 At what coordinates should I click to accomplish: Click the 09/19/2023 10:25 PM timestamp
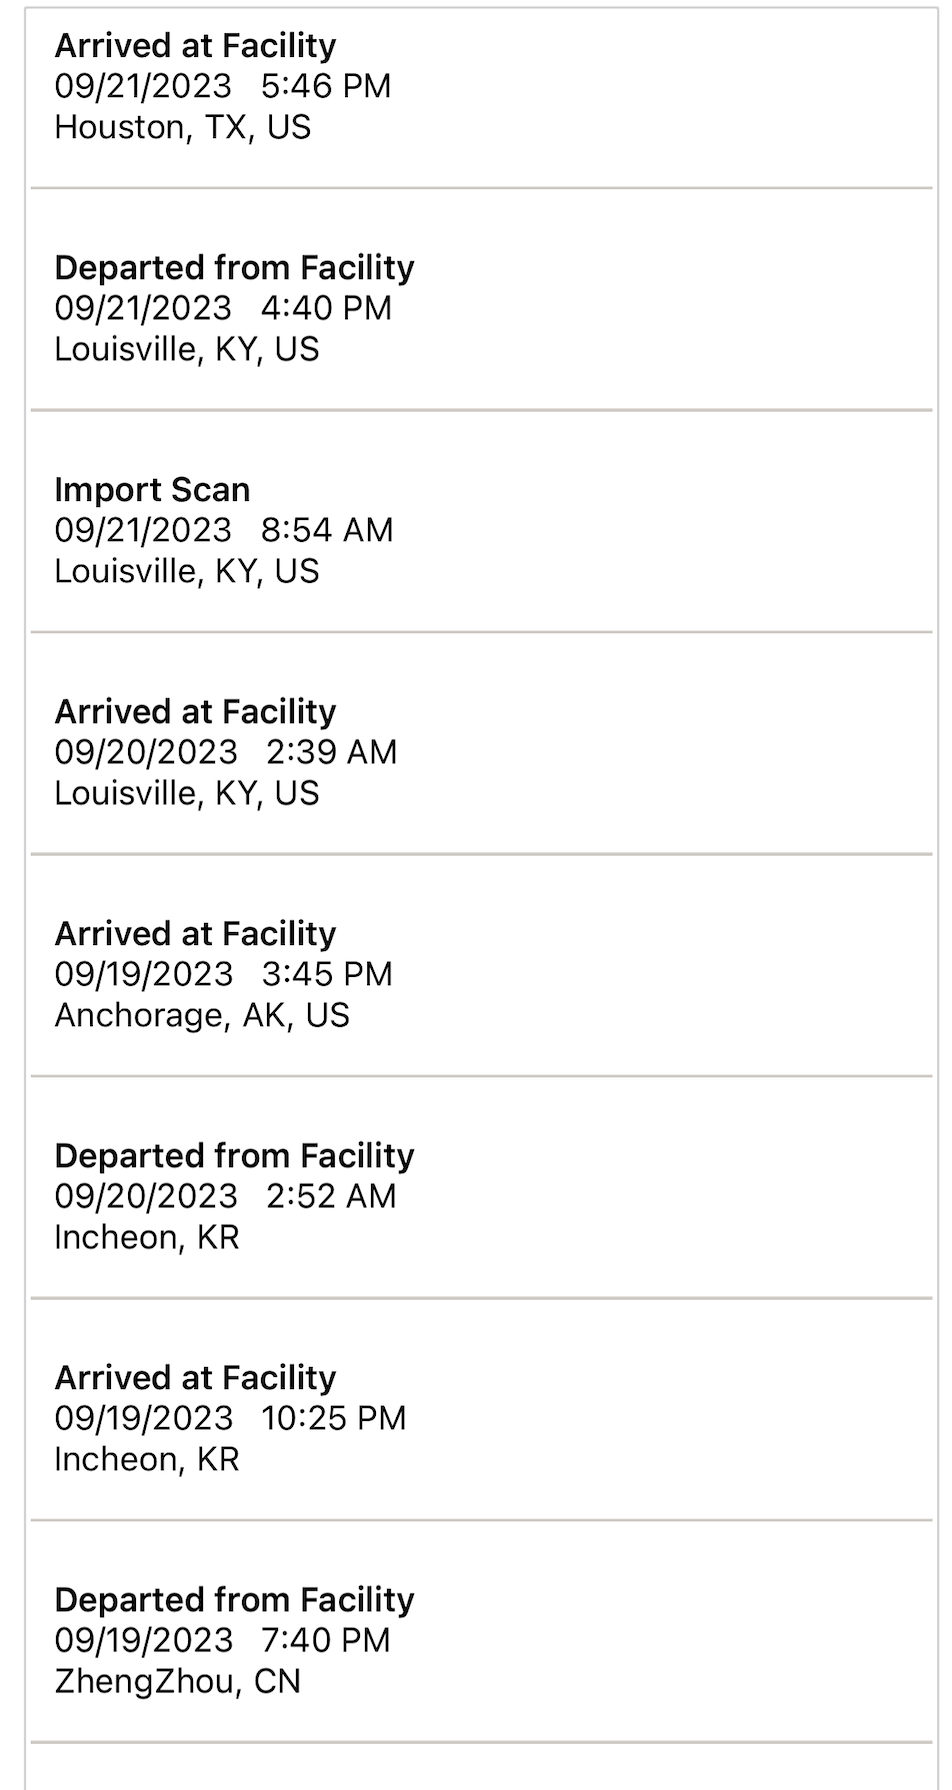click(x=231, y=1418)
